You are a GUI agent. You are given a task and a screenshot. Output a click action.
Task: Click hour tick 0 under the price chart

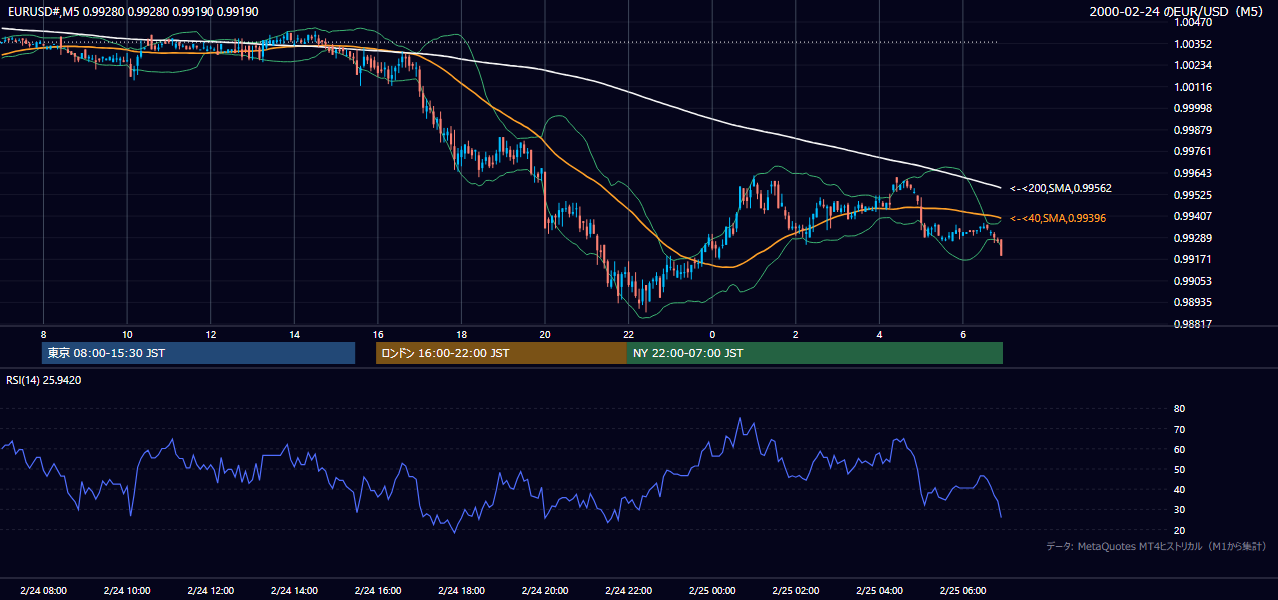tap(712, 334)
